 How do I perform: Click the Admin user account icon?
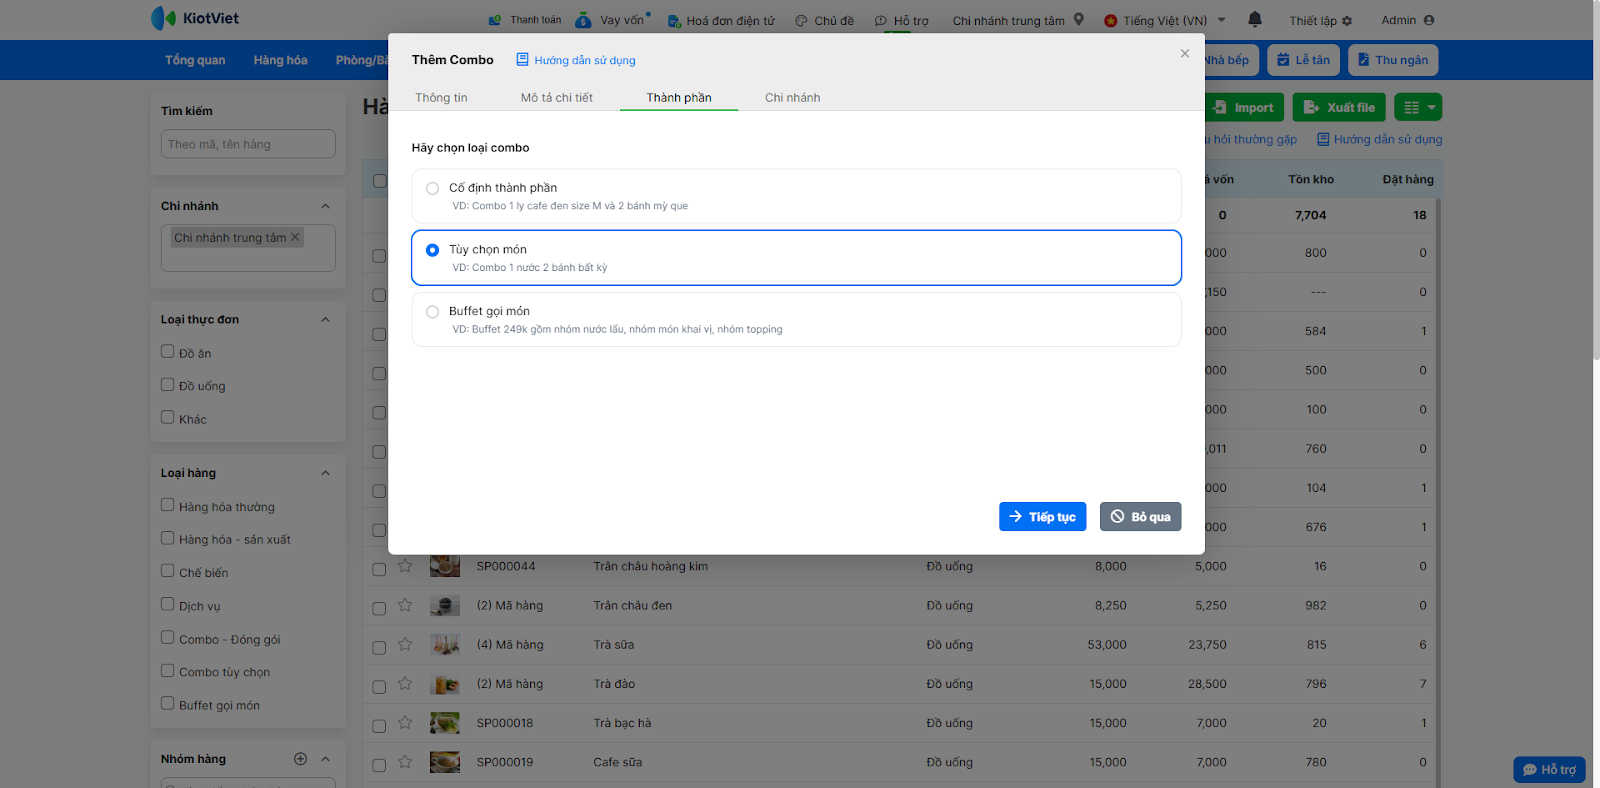tap(1429, 20)
